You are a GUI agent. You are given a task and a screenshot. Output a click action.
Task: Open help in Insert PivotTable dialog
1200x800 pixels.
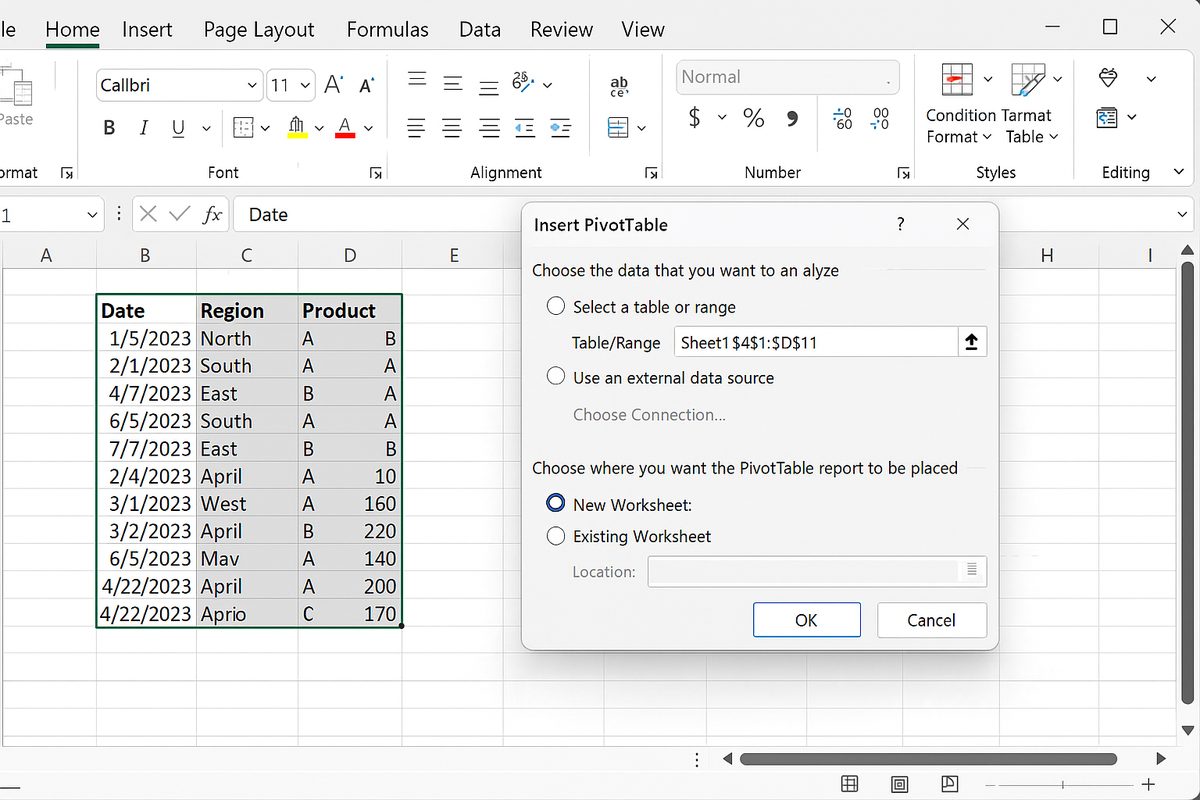[x=901, y=224]
